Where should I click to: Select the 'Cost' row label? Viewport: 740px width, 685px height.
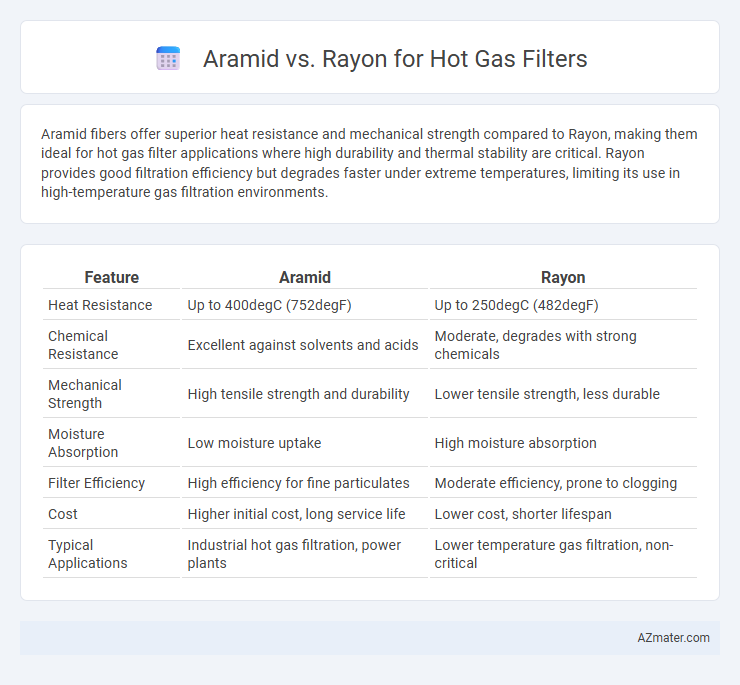point(63,514)
